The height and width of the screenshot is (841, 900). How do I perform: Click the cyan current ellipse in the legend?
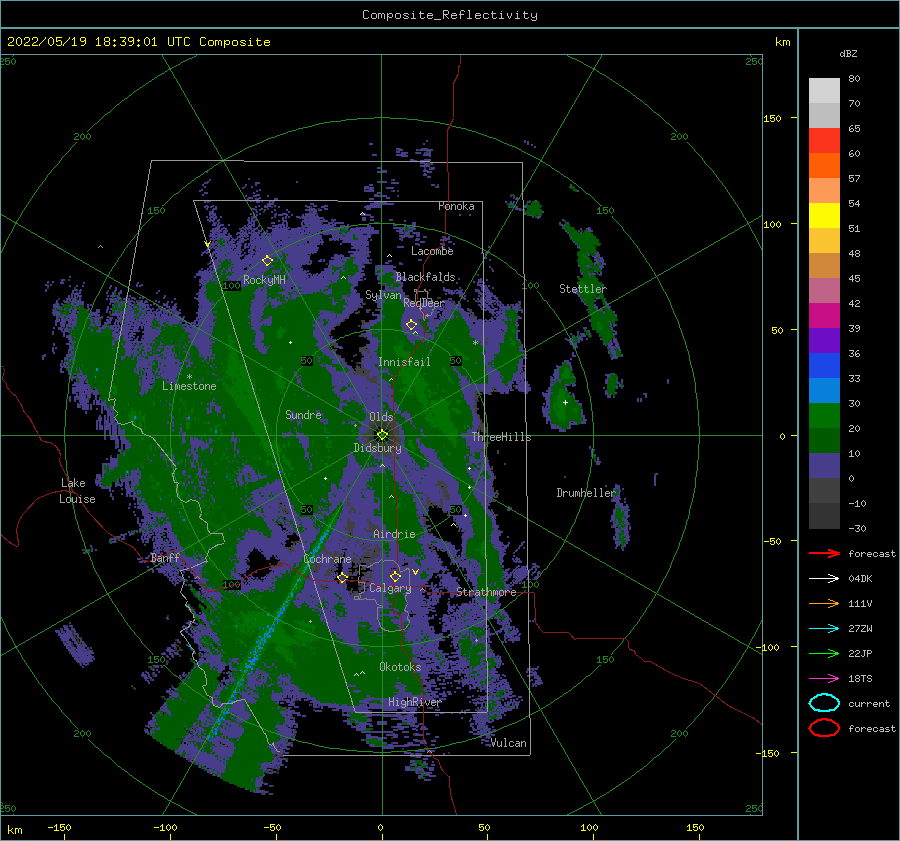824,703
